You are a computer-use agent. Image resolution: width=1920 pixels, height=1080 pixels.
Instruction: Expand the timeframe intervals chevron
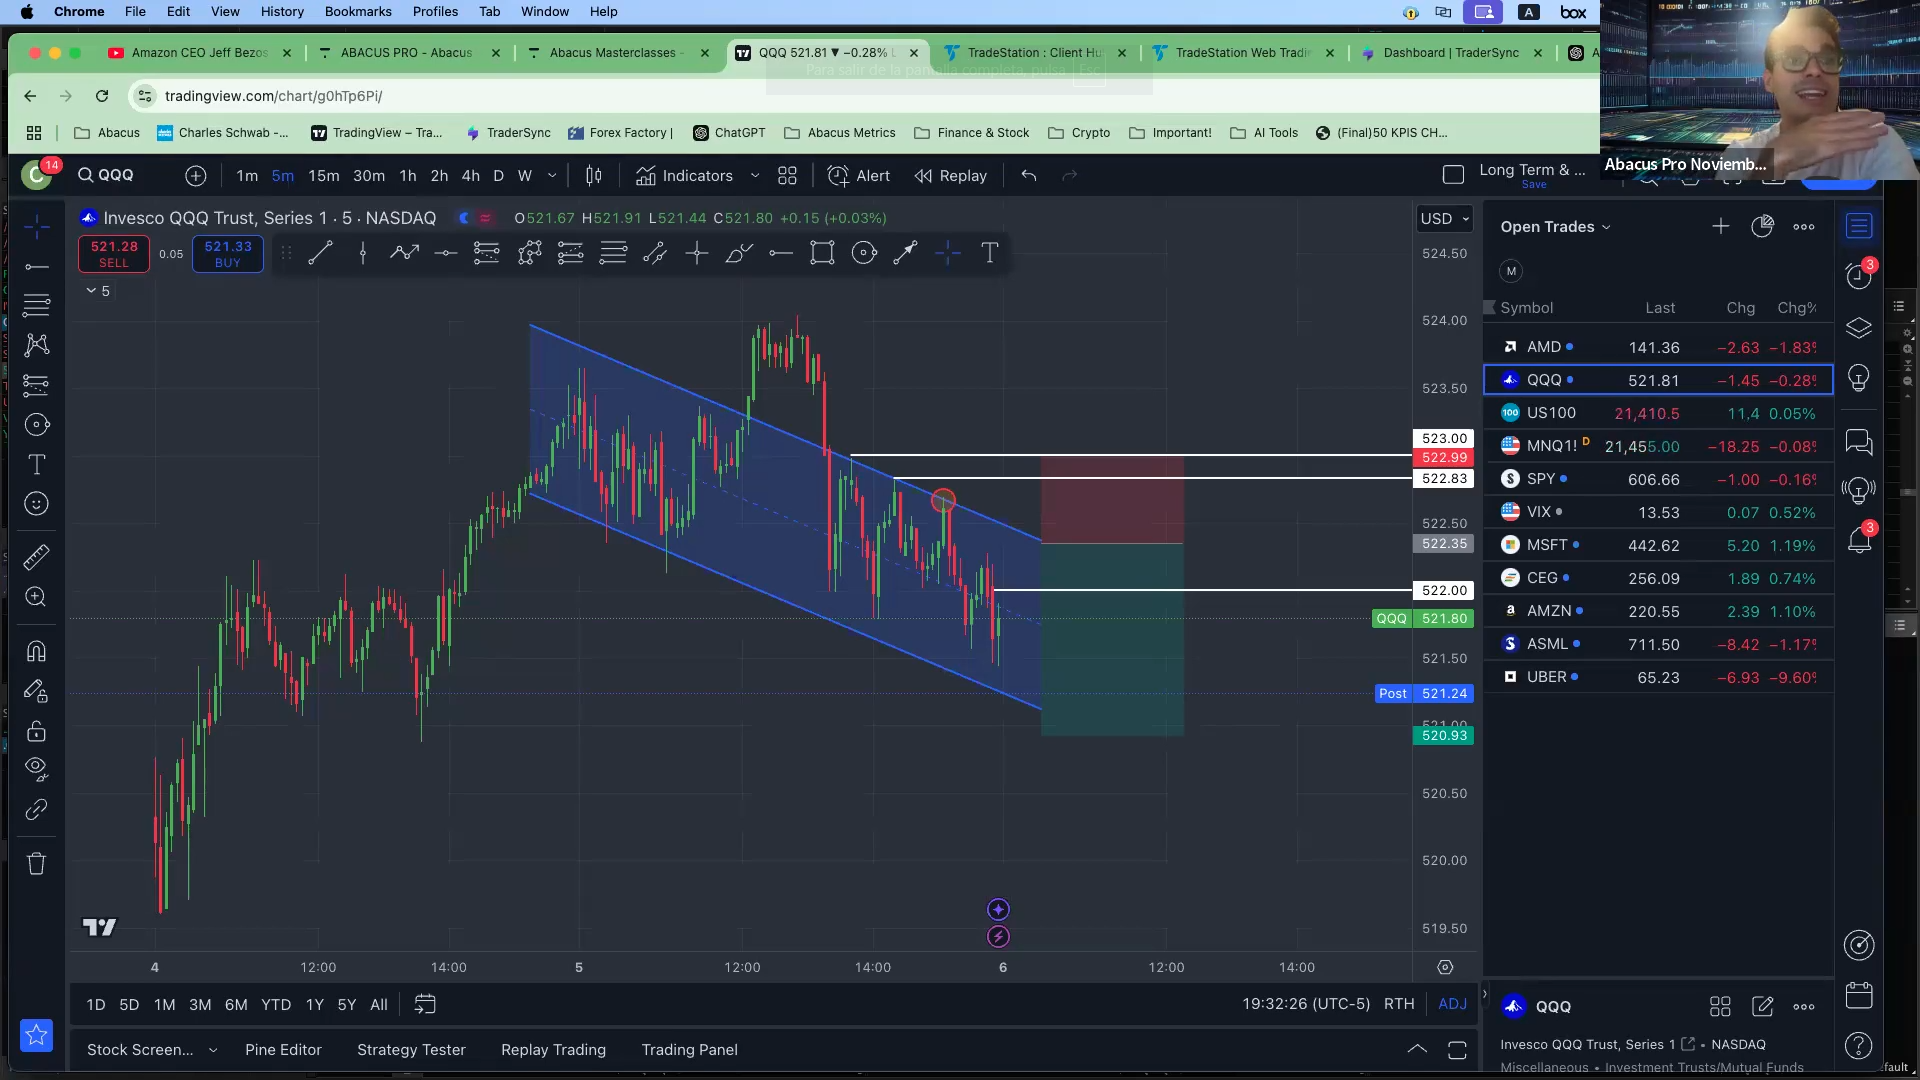click(x=552, y=176)
